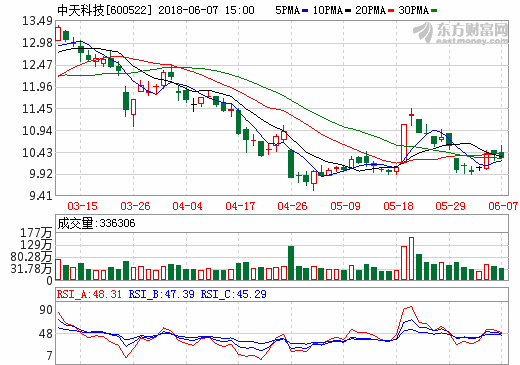Click the timestamp 2018-06-07 15:00
This screenshot has width=520, height=365.
[x=206, y=10]
